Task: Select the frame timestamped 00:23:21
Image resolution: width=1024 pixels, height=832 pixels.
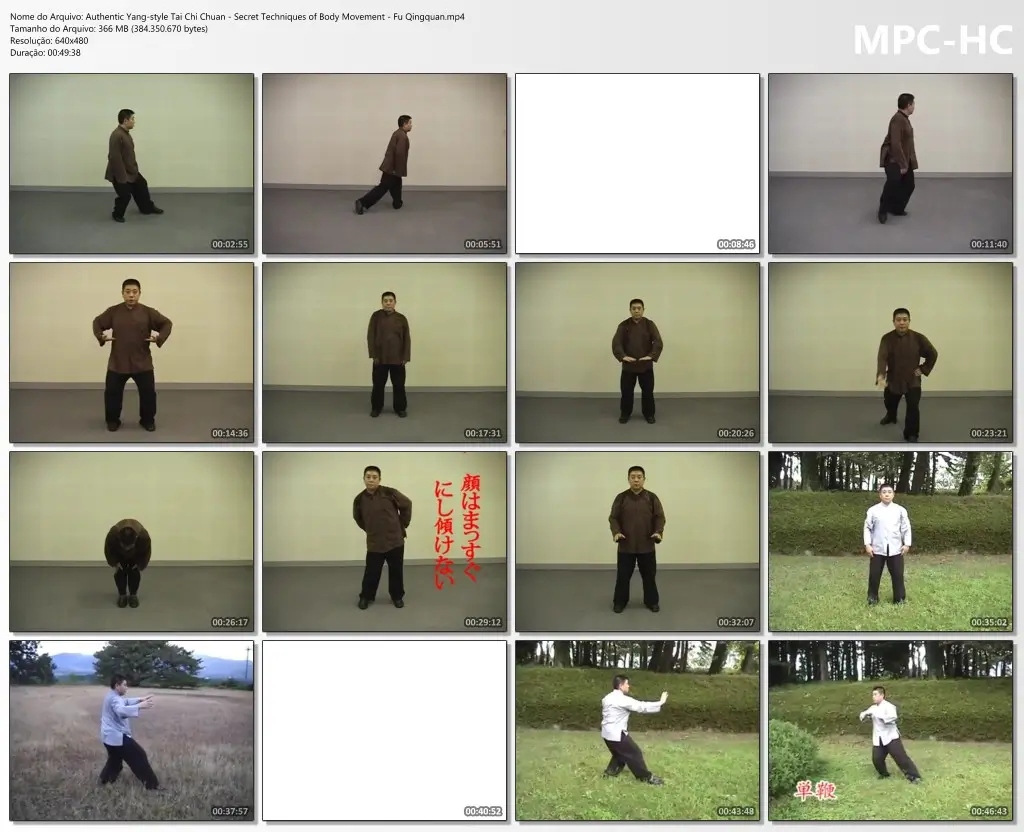Action: (890, 353)
